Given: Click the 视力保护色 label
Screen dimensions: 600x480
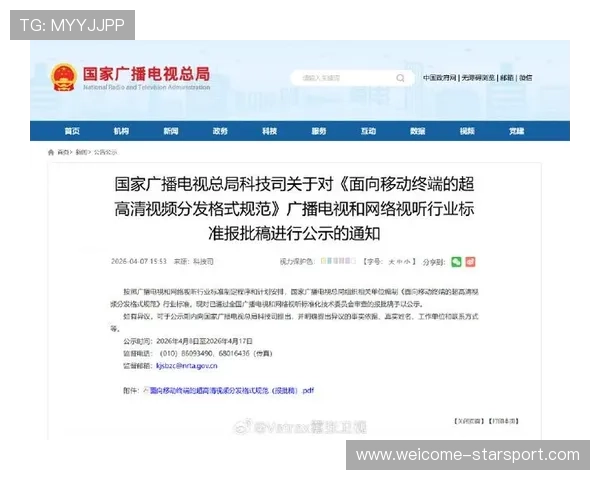Looking at the screenshot, I should pos(297,262).
